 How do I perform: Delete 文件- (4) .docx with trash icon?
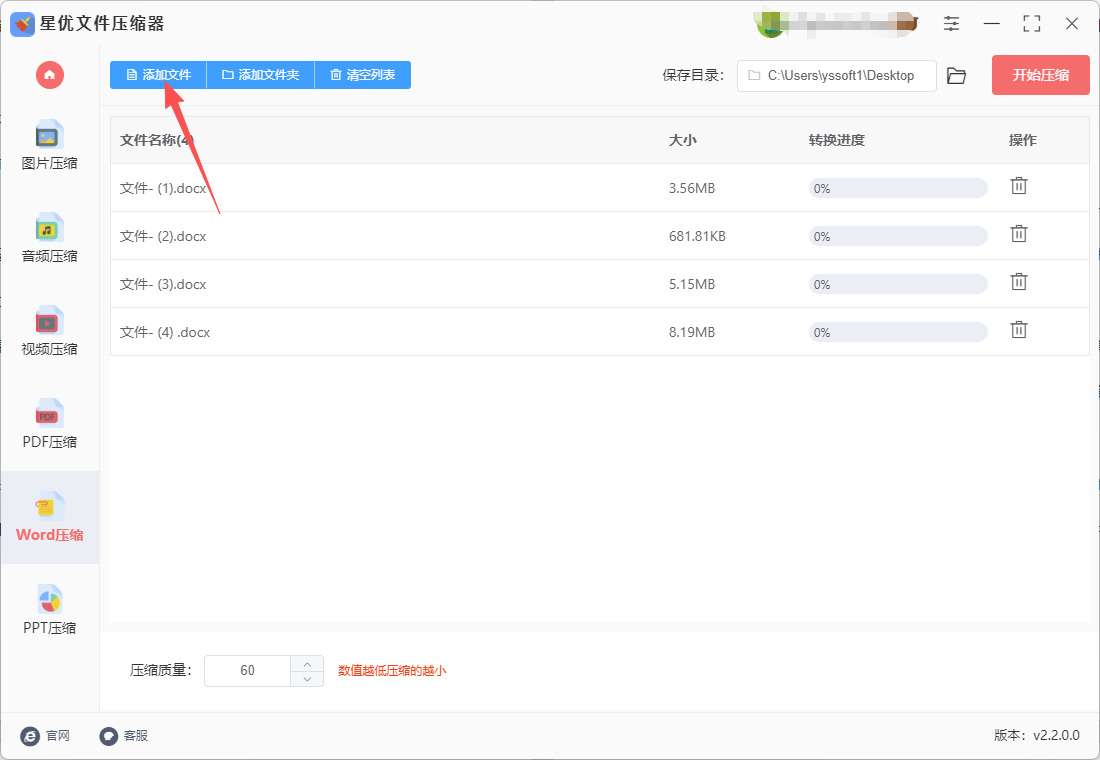pyautogui.click(x=1019, y=330)
